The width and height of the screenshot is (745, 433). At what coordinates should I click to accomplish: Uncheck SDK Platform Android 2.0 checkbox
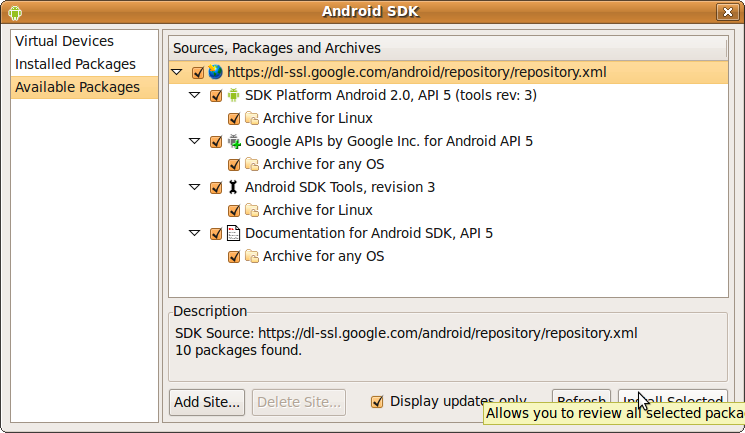[x=216, y=96]
